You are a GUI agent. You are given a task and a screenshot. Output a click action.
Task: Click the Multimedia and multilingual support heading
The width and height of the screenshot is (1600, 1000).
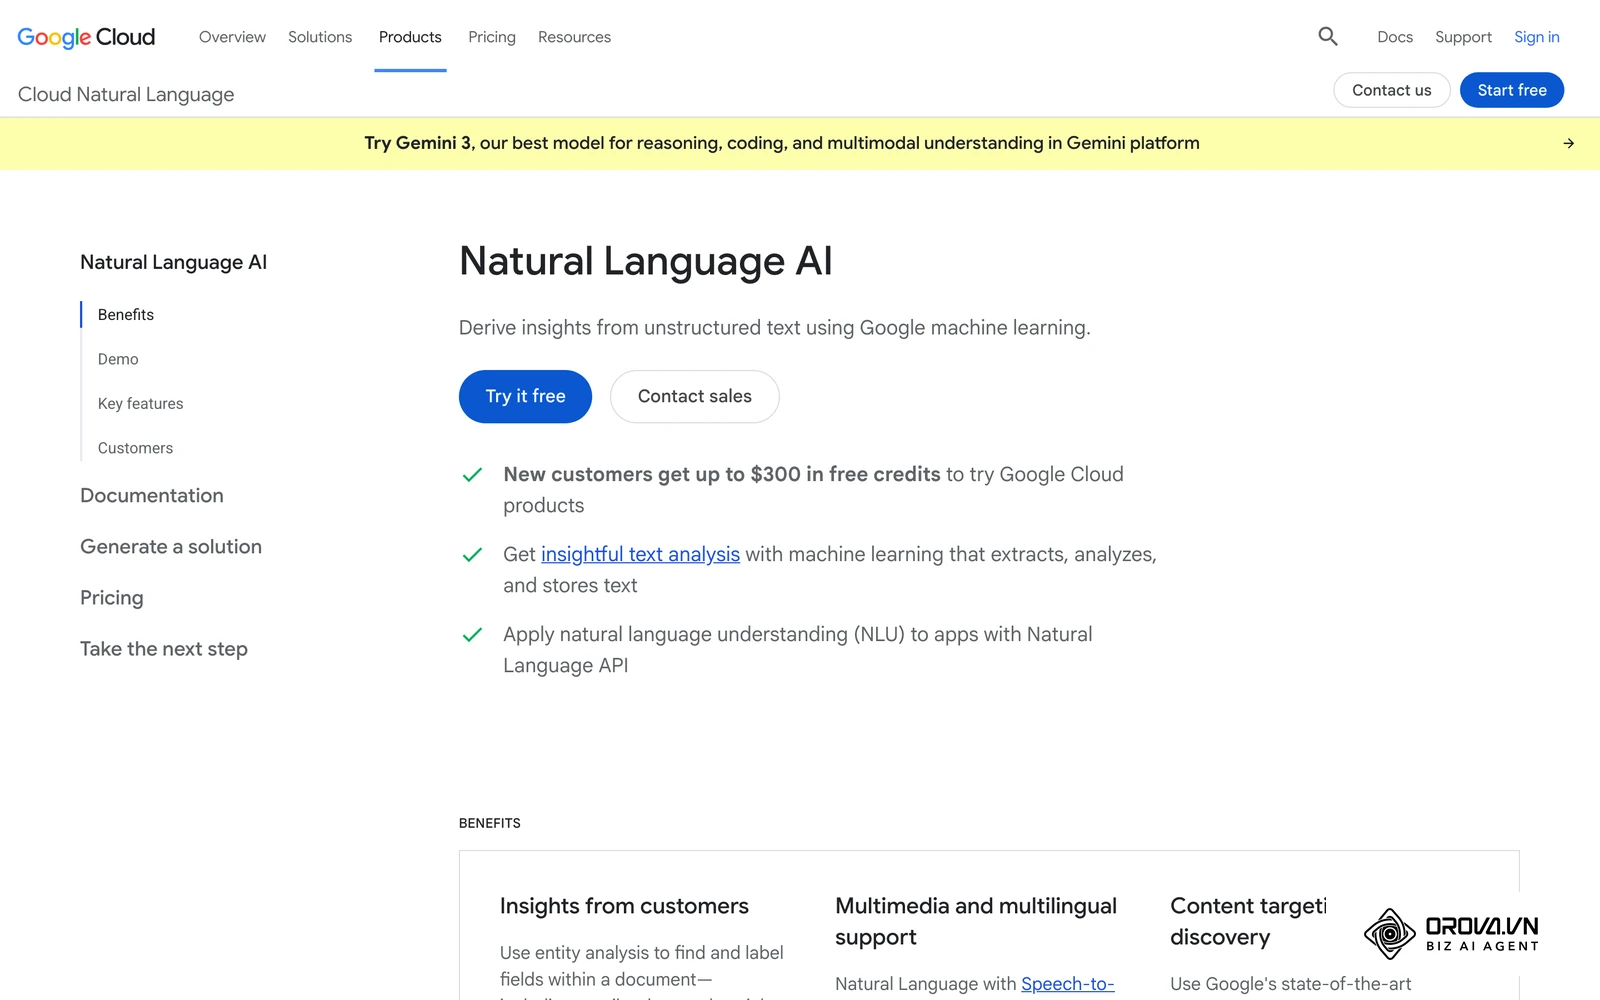coord(976,921)
